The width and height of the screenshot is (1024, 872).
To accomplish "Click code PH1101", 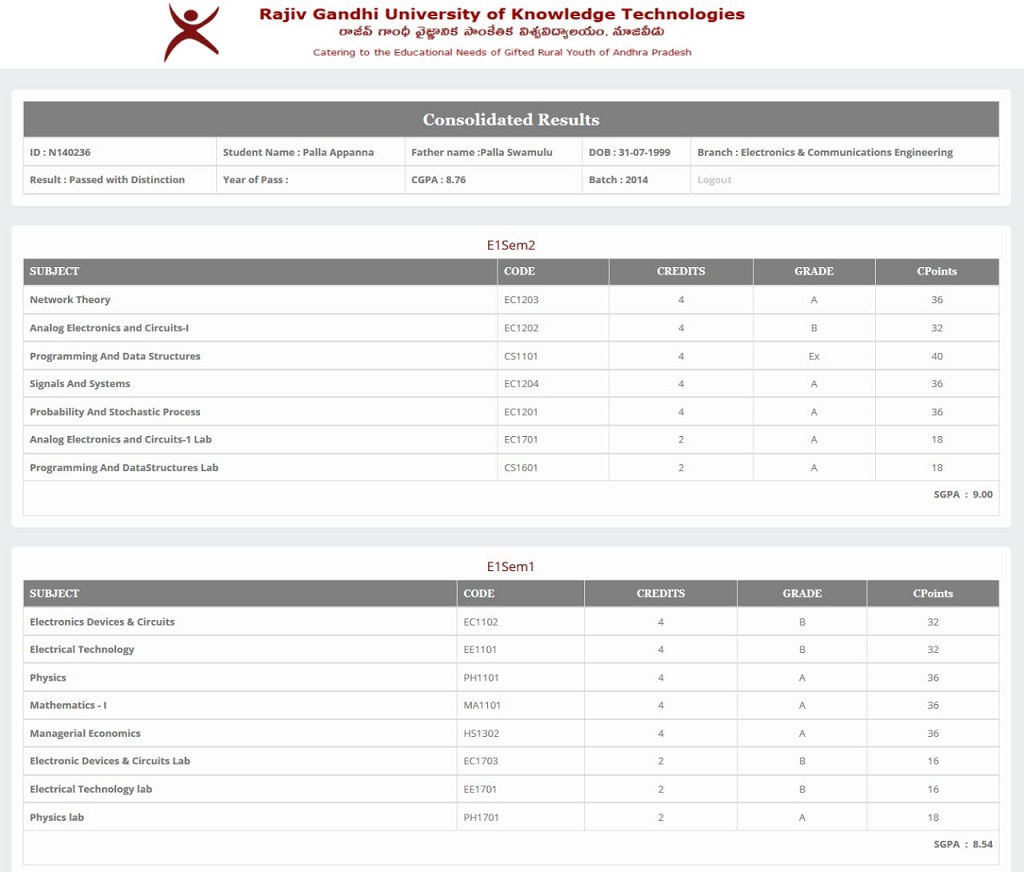I will [481, 677].
